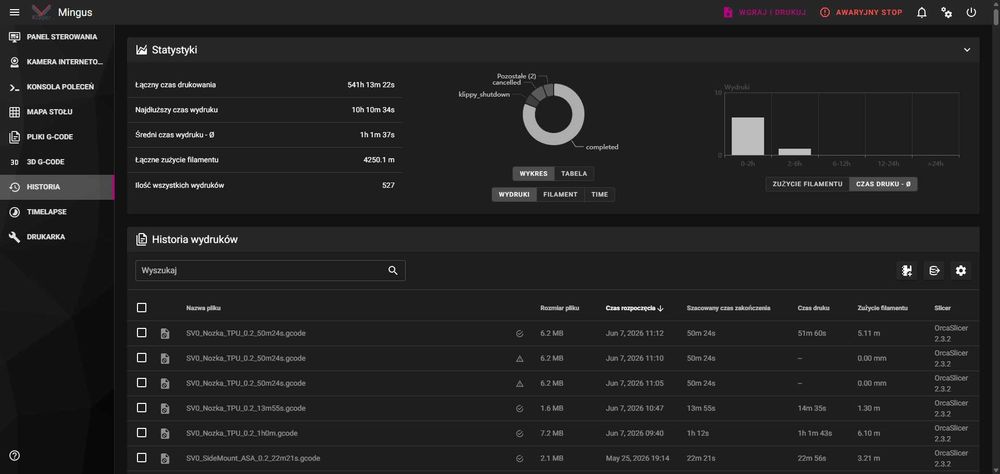The image size is (1000, 474).
Task: Sort by Czas rozpoczęcia column arrow
Action: [x=661, y=308]
